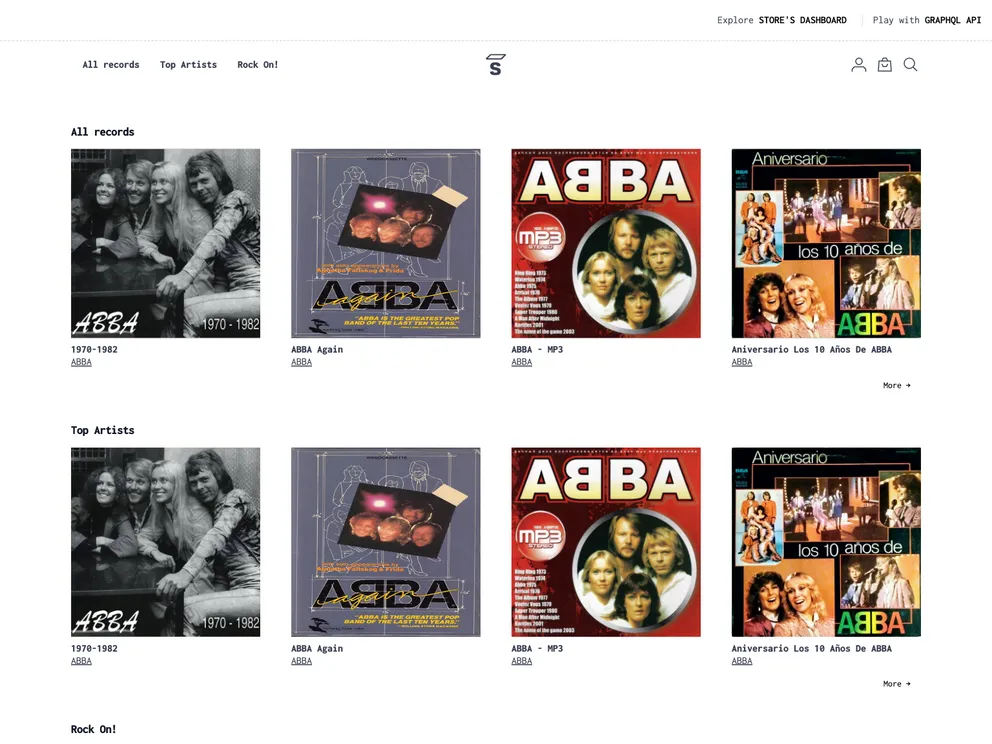Image resolution: width=992 pixels, height=744 pixels.
Task: Click More arrow under Top Artists
Action: click(896, 684)
